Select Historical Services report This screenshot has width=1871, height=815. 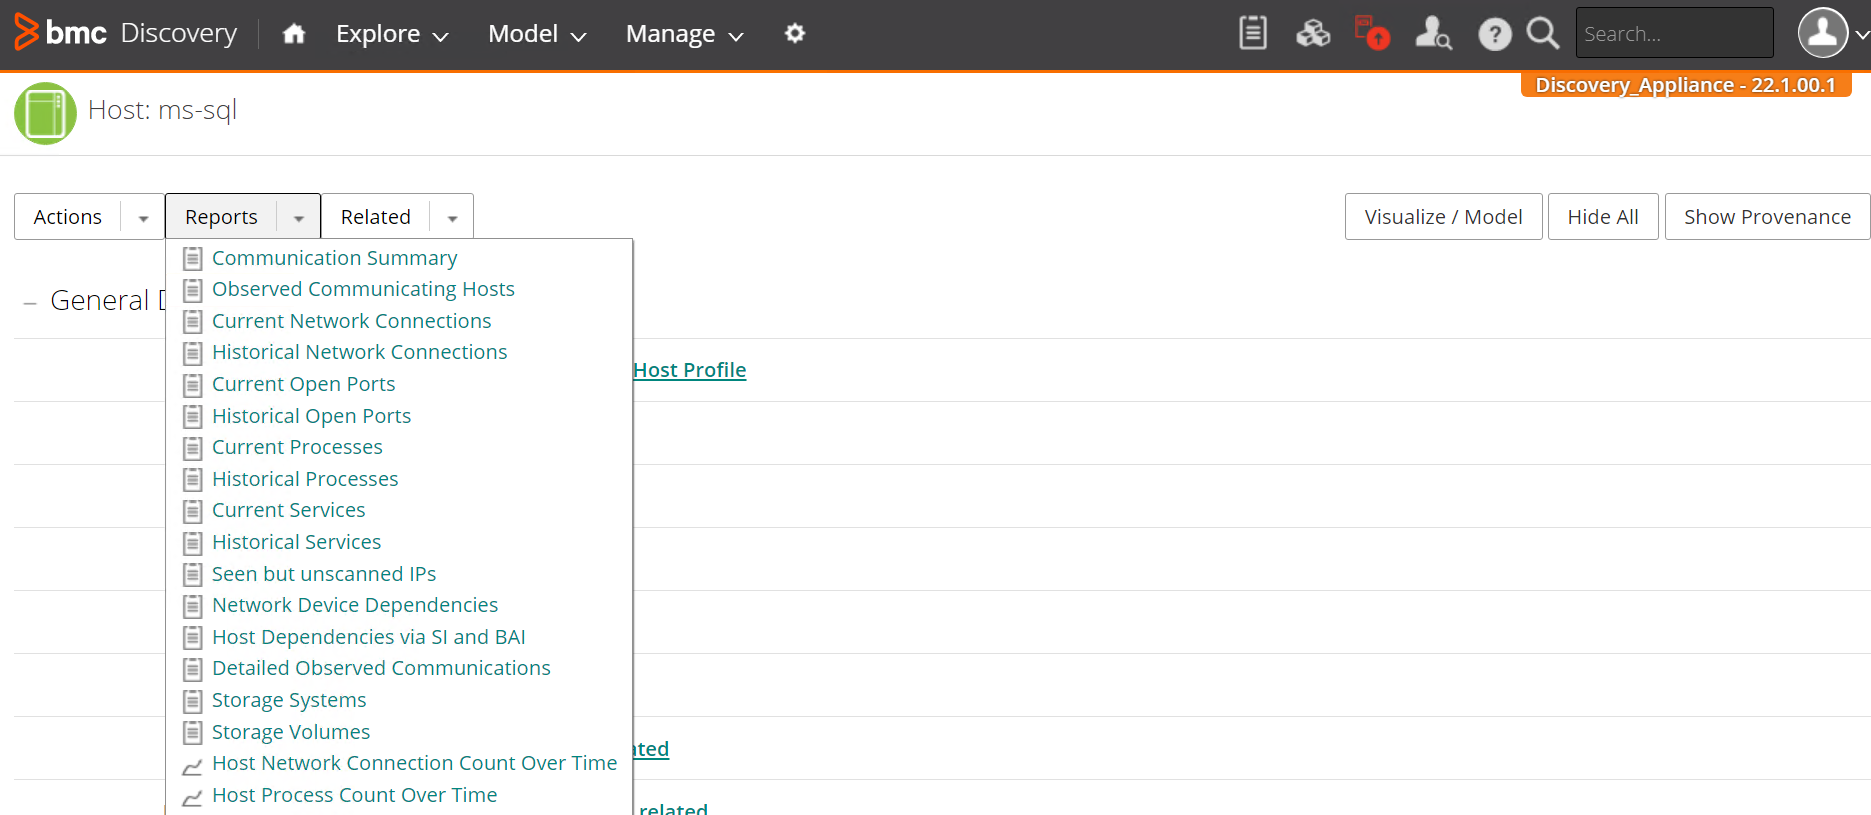pyautogui.click(x=297, y=542)
